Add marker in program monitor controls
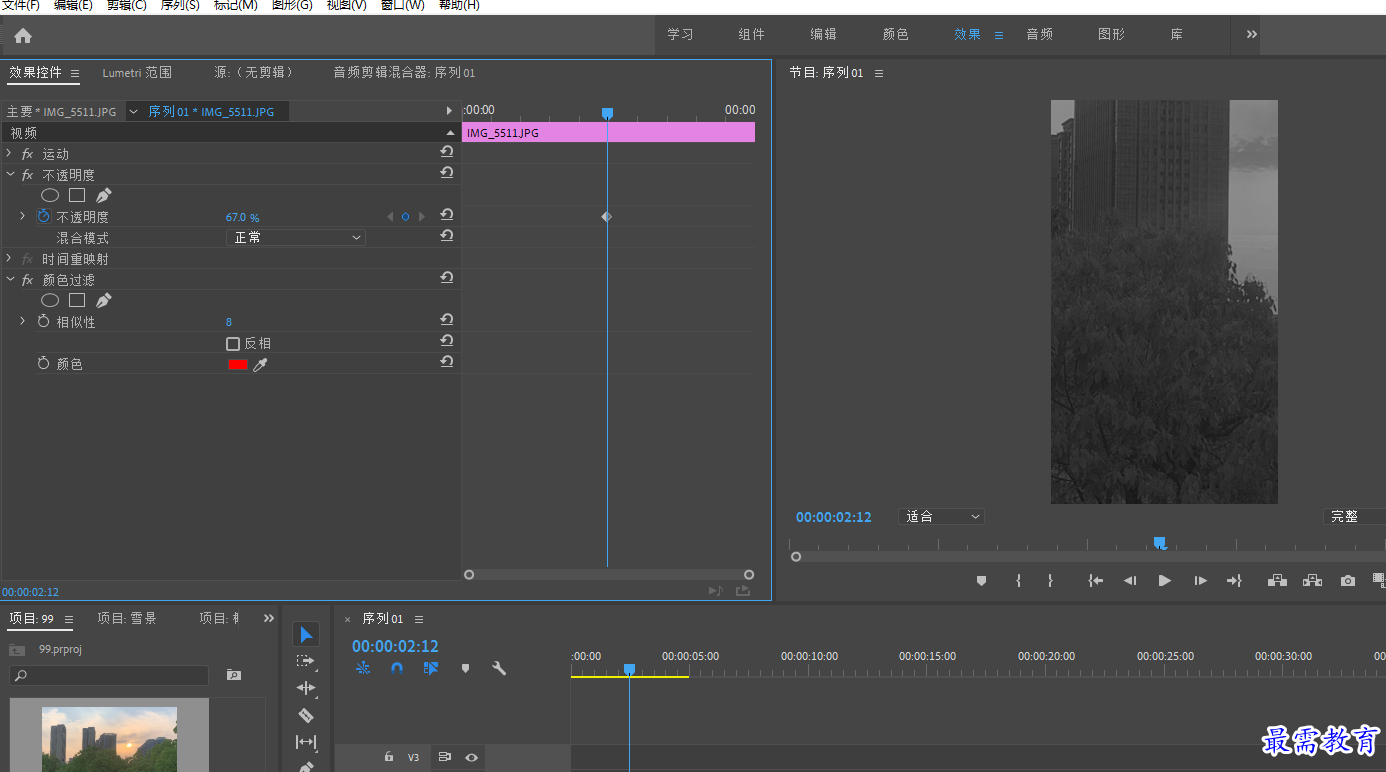Image resolution: width=1386 pixels, height=772 pixels. pos(981,581)
